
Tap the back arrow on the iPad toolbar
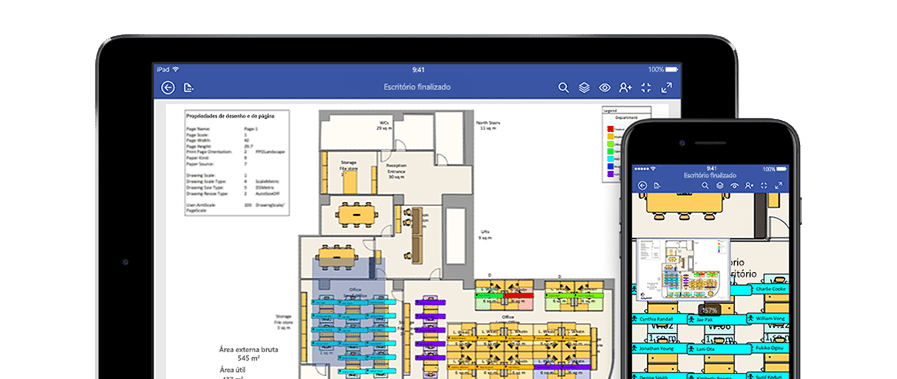(168, 87)
